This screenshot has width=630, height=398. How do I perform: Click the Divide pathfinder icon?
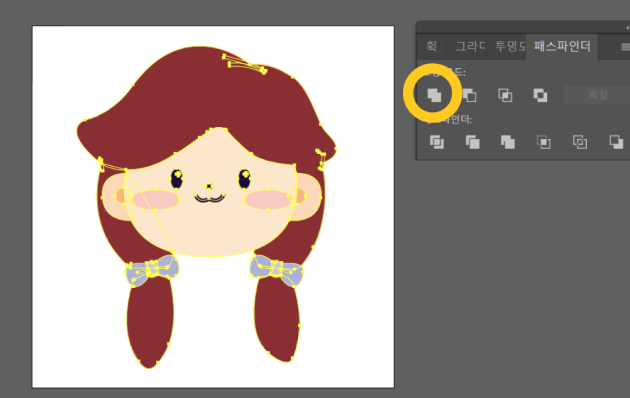click(x=437, y=142)
